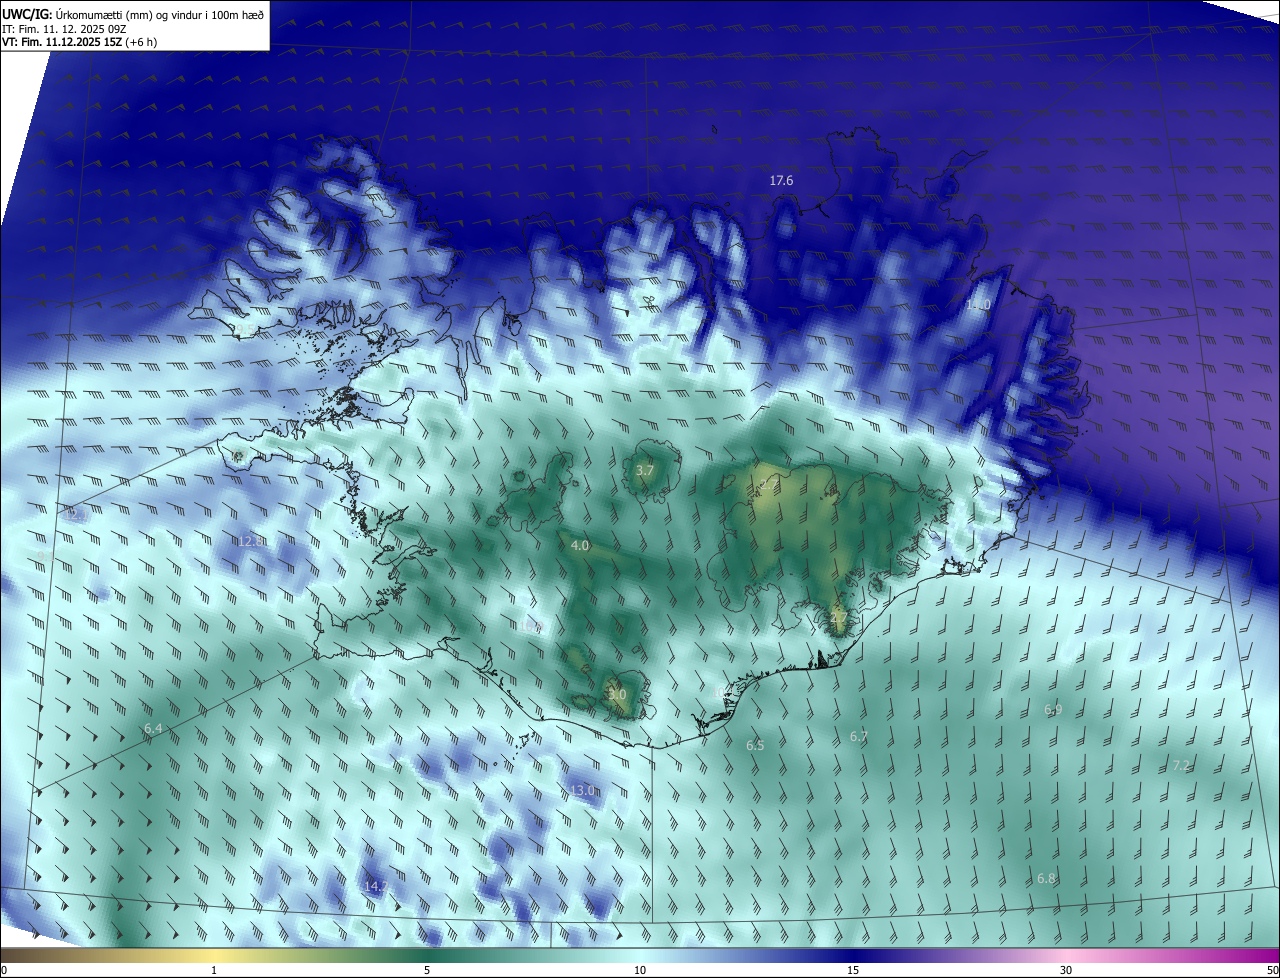Click the colorbar tick label 15

[x=853, y=971]
